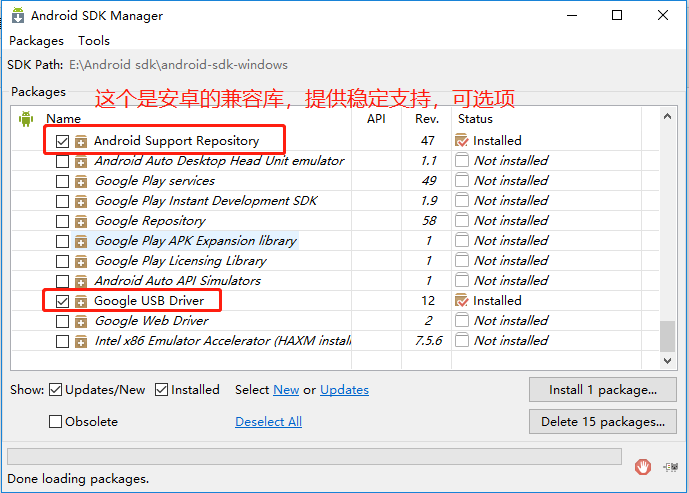Click the Android SDK Manager title bar icon

click(x=18, y=15)
